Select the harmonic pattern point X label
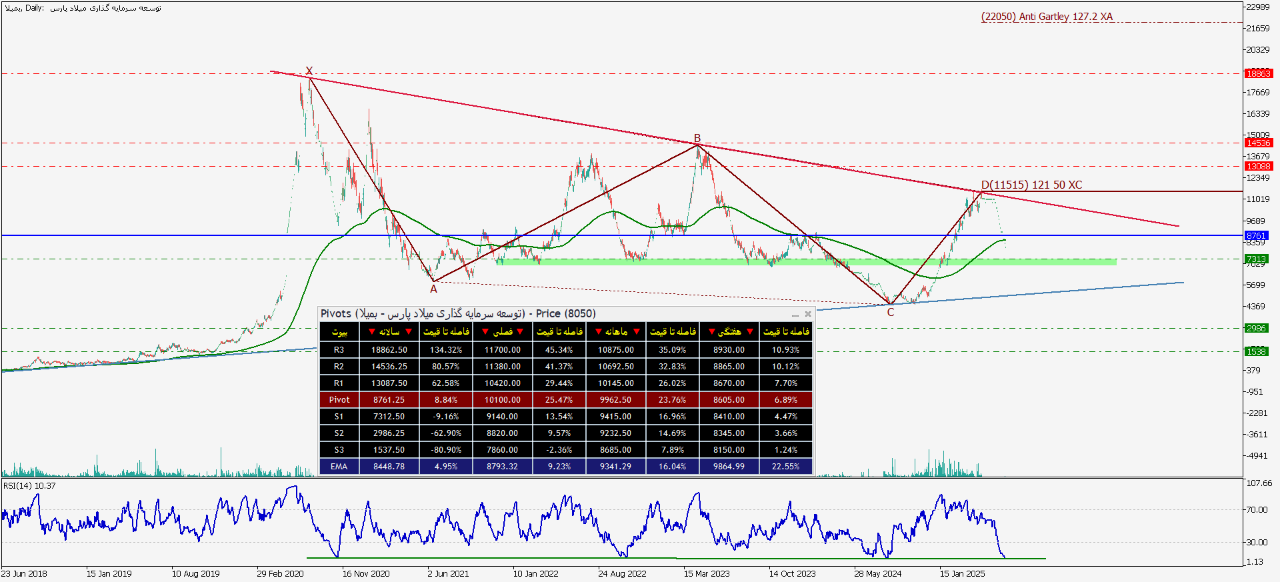 pyautogui.click(x=309, y=71)
